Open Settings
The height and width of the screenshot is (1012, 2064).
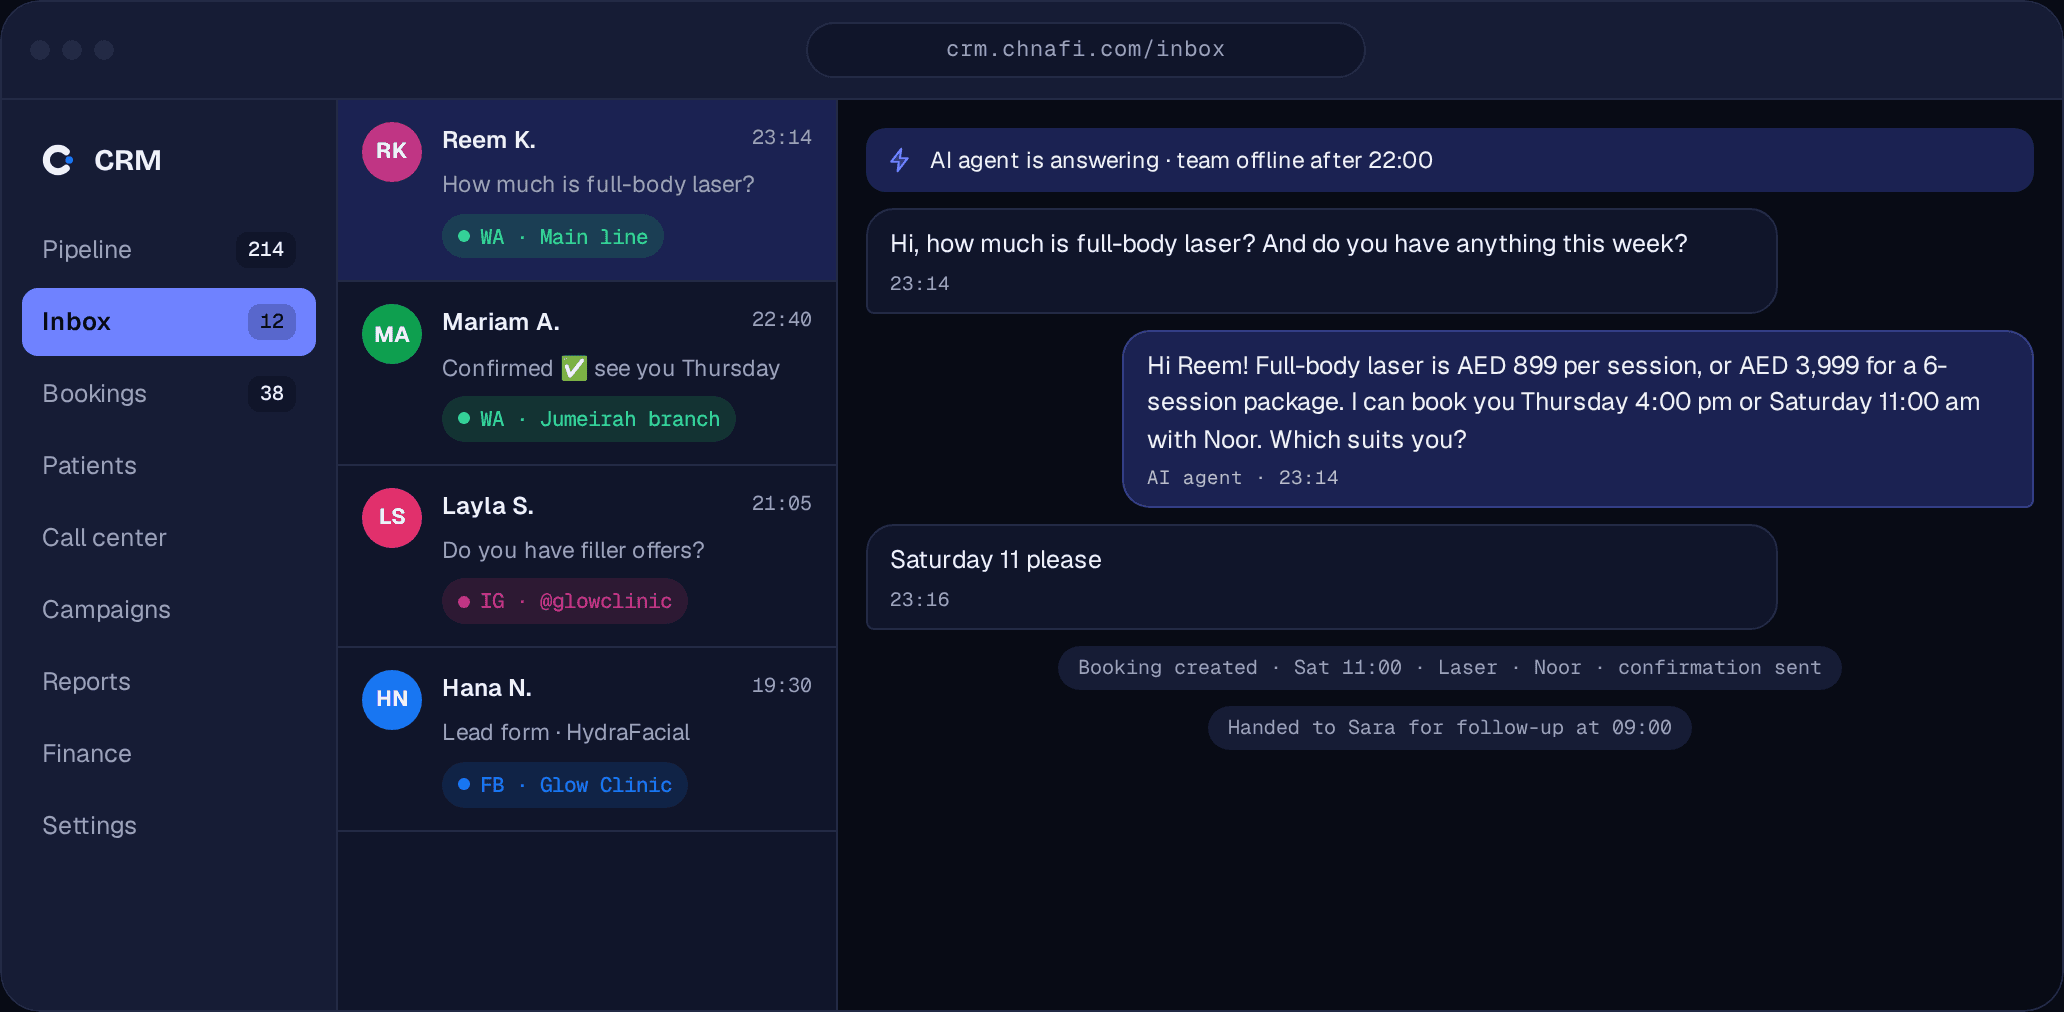pyautogui.click(x=169, y=826)
